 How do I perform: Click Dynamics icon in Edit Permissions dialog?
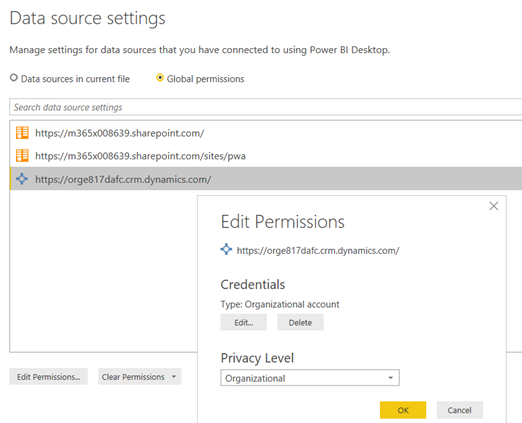[x=226, y=249]
